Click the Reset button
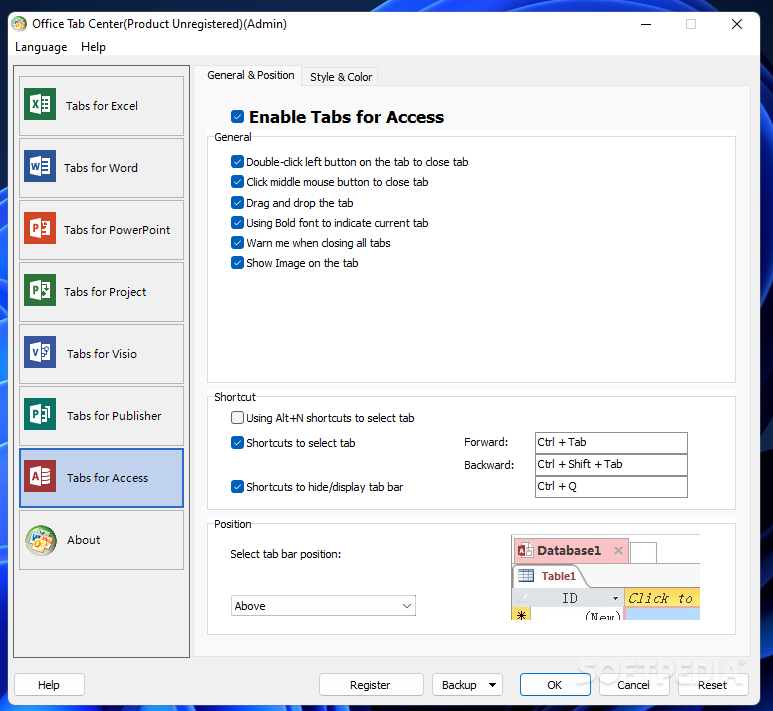Image resolution: width=773 pixels, height=711 pixels. pos(712,685)
